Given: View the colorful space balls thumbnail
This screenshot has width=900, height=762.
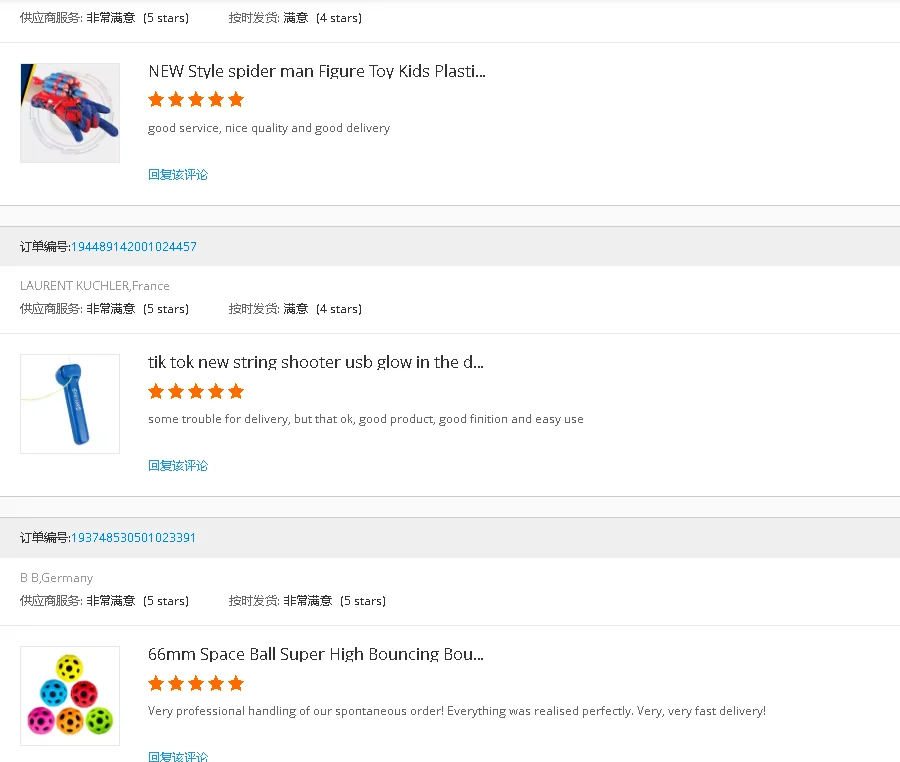Looking at the screenshot, I should pyautogui.click(x=70, y=695).
